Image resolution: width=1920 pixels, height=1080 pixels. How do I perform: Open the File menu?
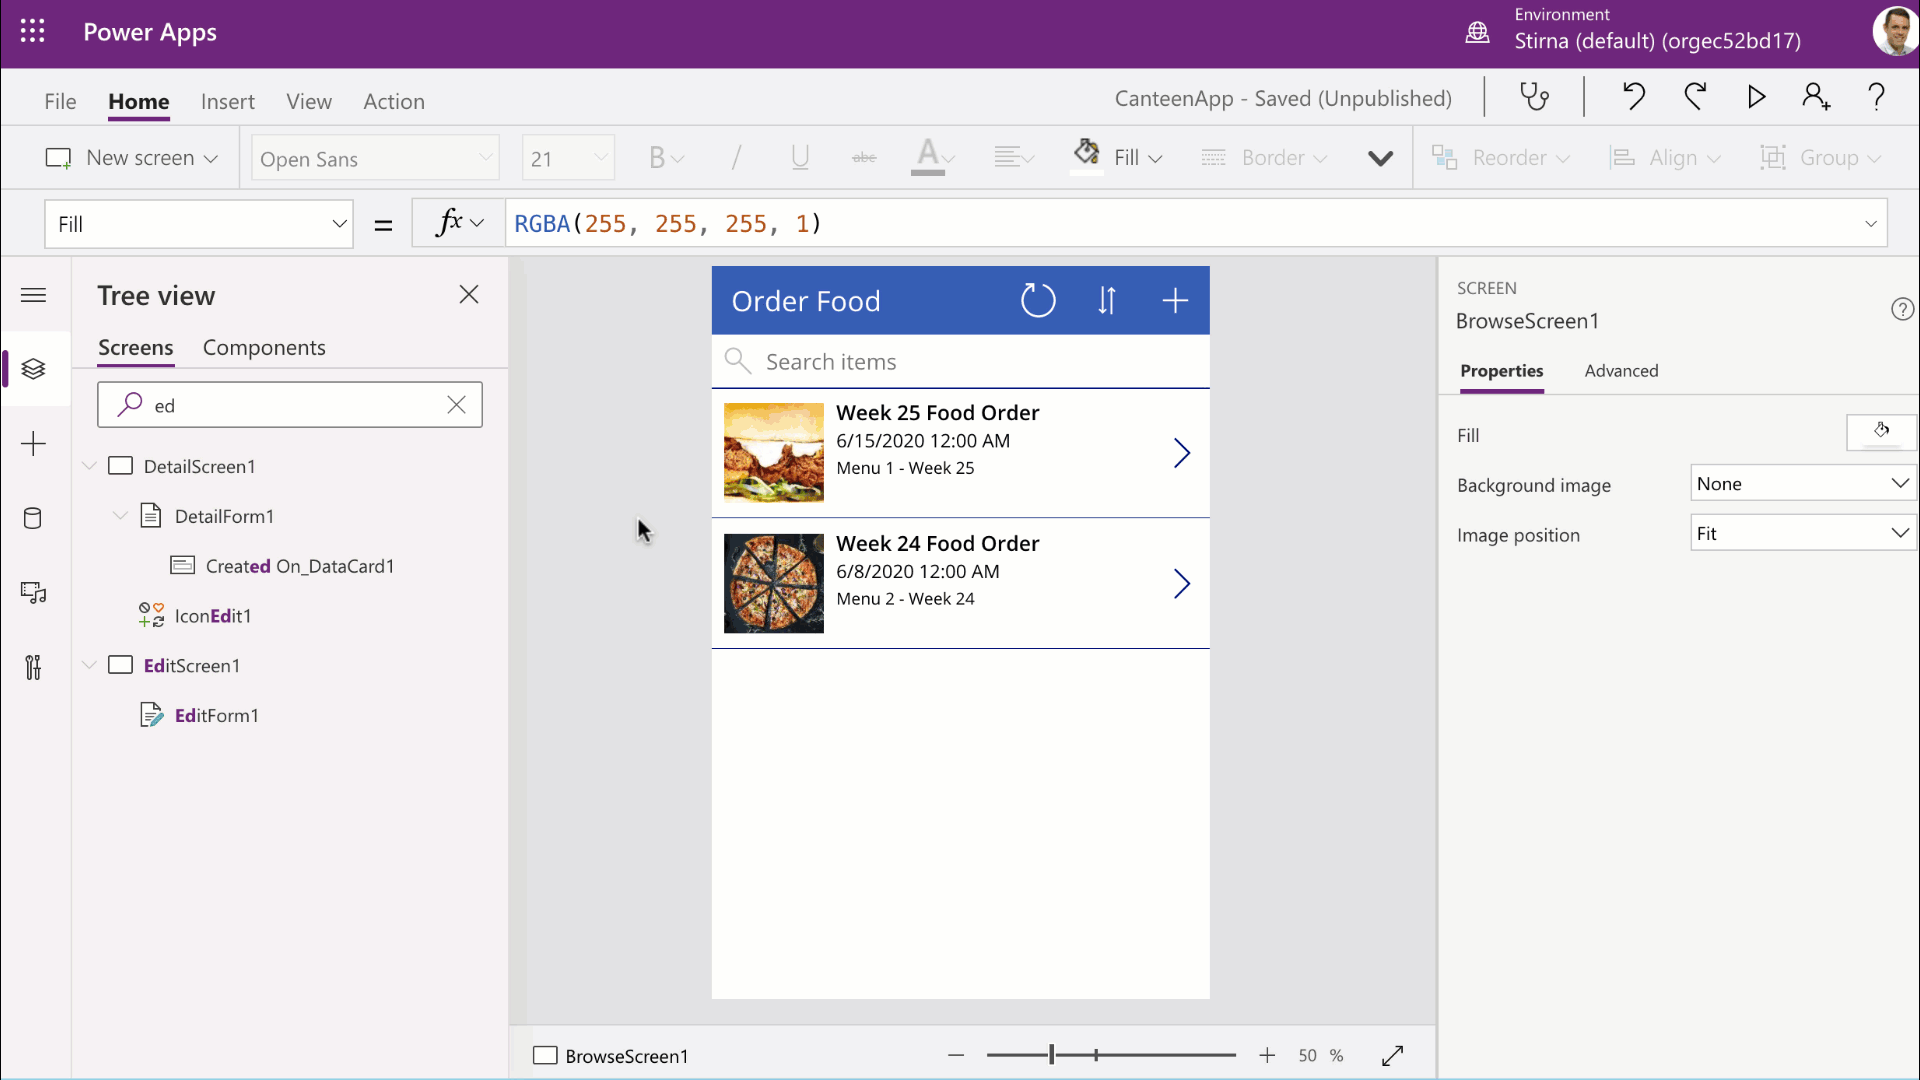click(60, 102)
